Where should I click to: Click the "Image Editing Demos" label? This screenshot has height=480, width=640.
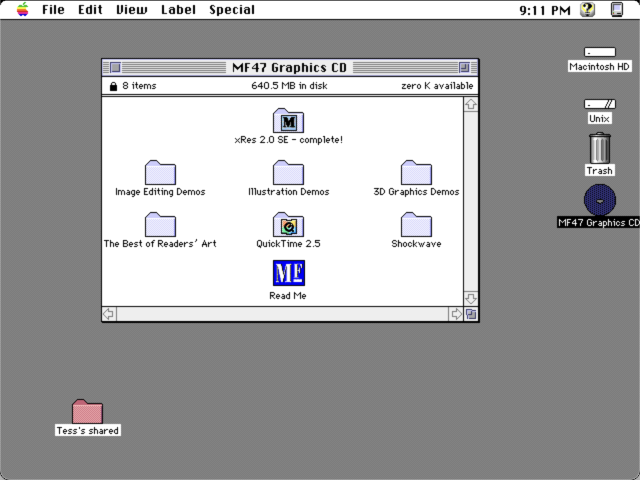[160, 192]
